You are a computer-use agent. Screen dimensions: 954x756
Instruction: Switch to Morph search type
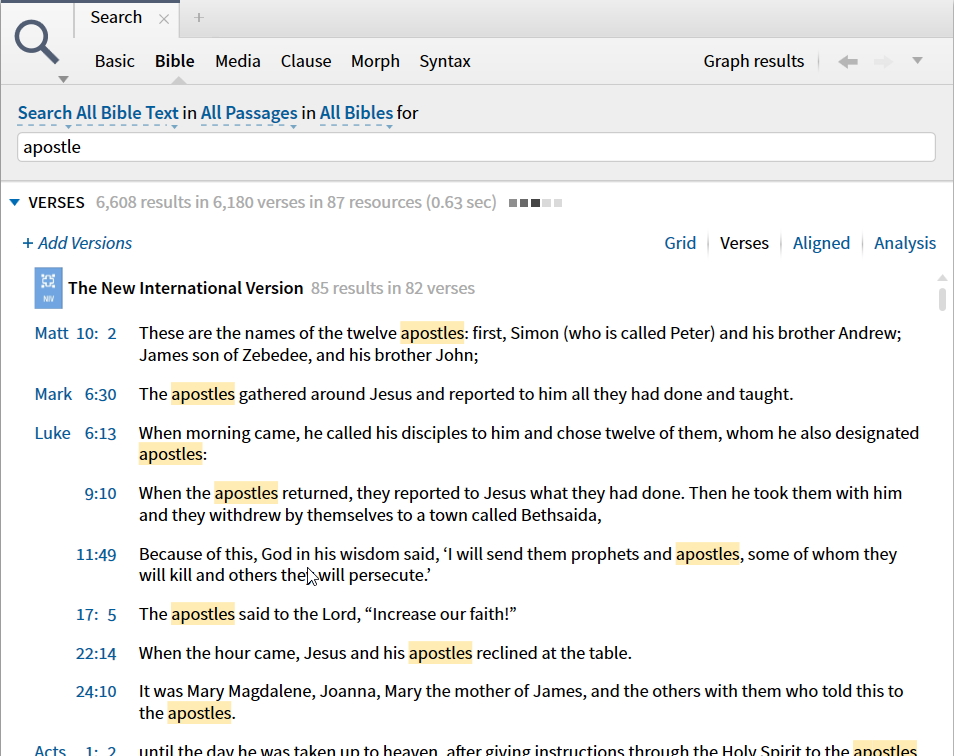point(375,61)
